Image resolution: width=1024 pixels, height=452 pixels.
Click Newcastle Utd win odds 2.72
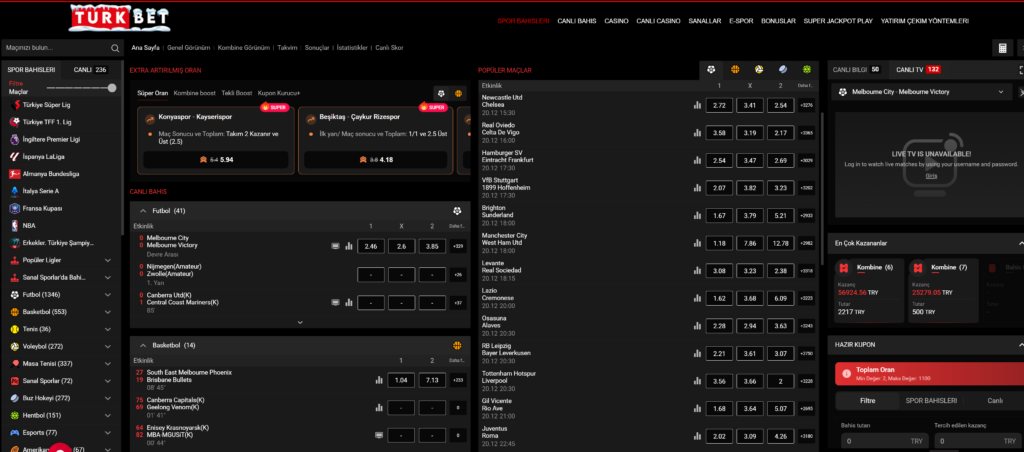(x=718, y=105)
